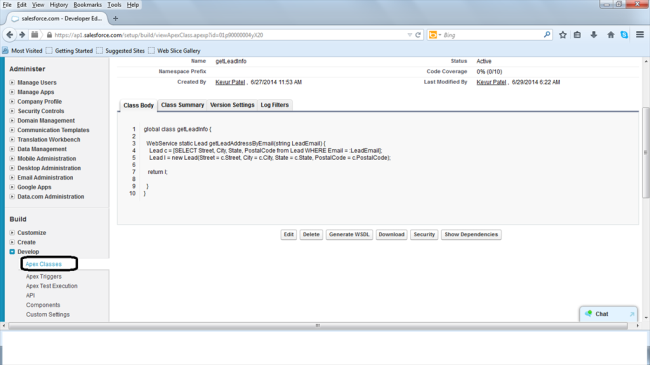Select the Class Body tab

click(x=138, y=105)
